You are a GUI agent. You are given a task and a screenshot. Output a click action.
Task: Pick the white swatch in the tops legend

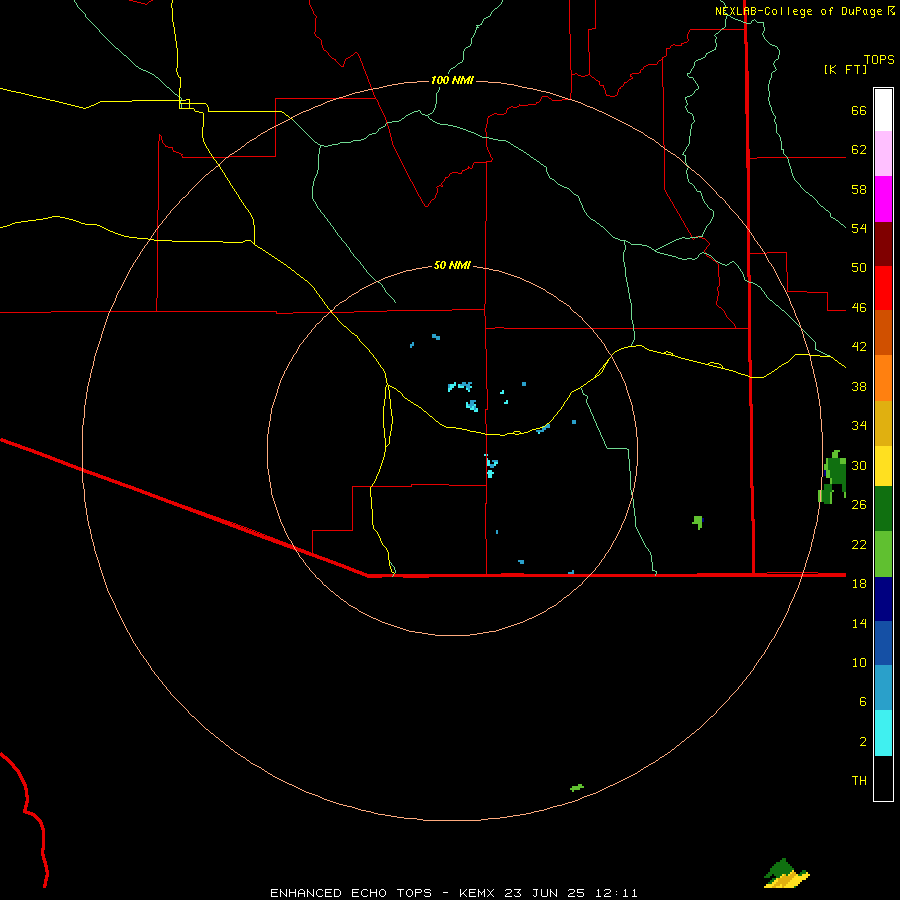(883, 110)
